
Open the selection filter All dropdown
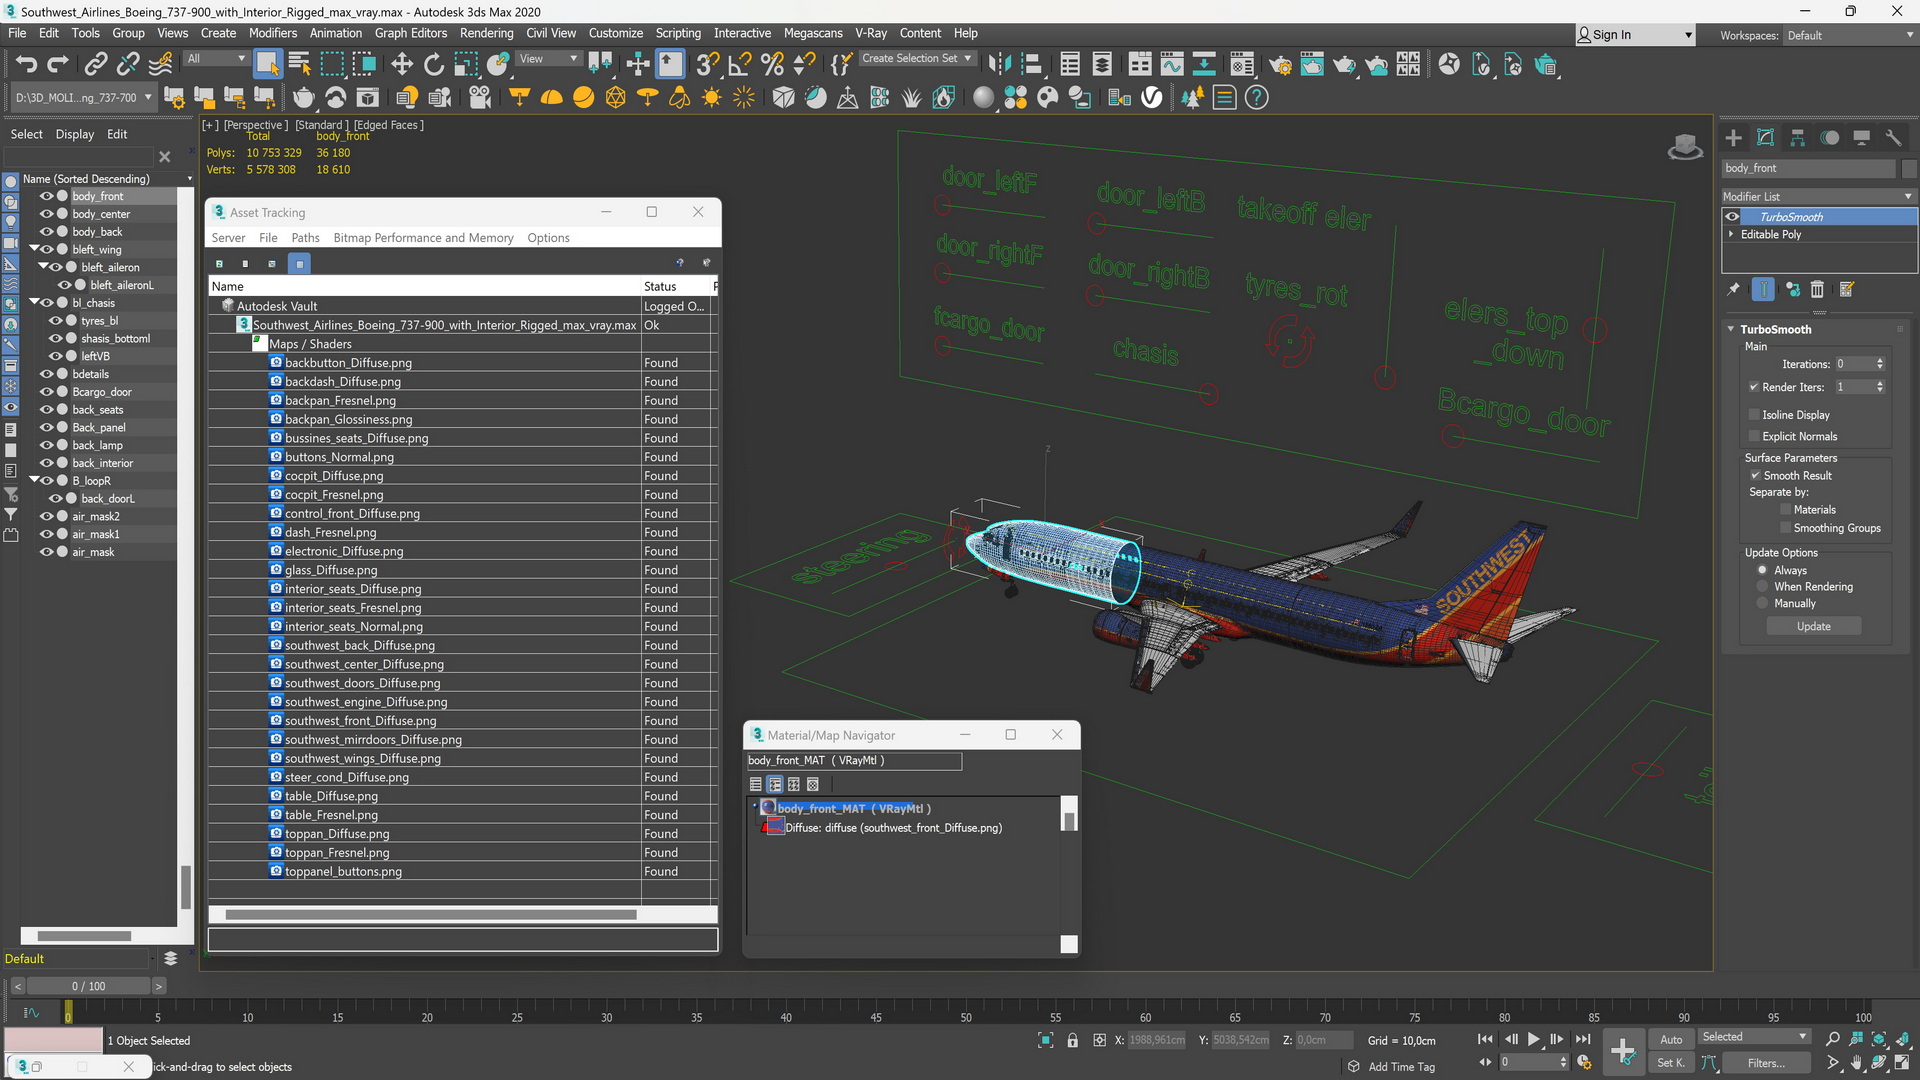215,59
